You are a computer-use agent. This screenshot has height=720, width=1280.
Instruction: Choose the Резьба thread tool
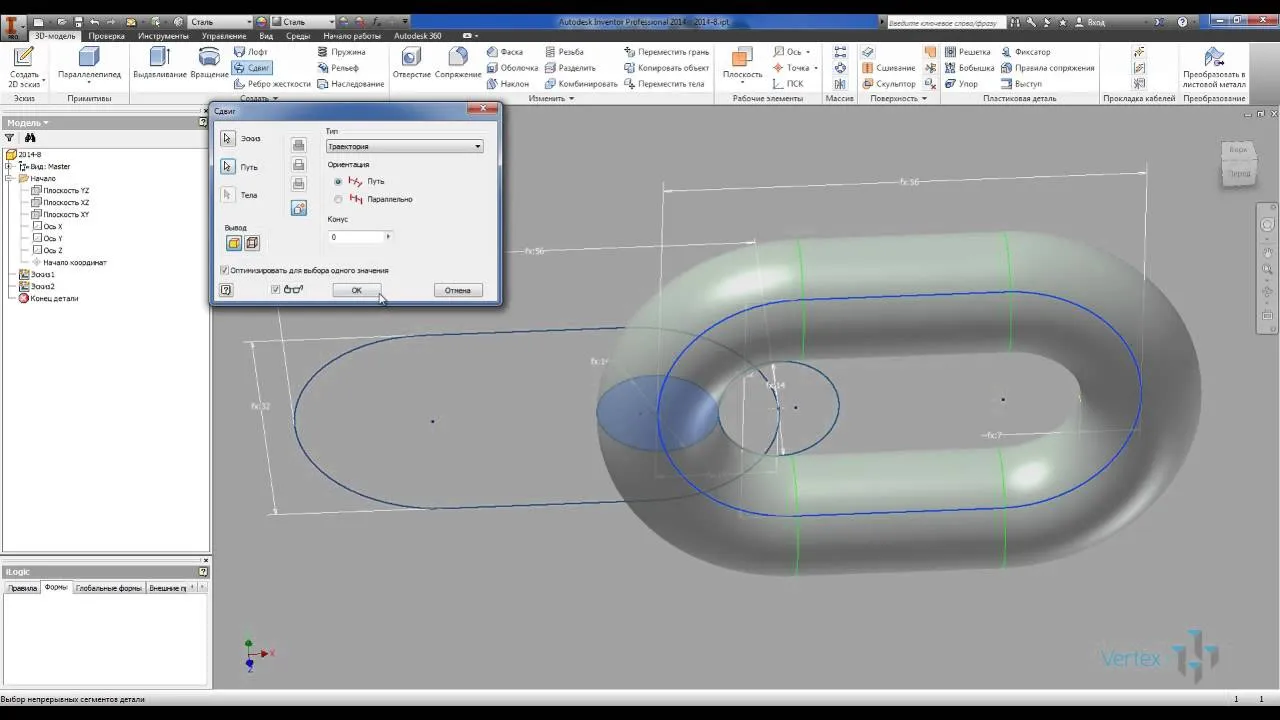coord(564,52)
